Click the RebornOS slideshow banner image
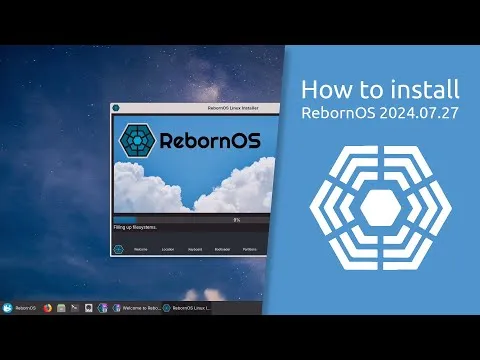 pos(195,164)
